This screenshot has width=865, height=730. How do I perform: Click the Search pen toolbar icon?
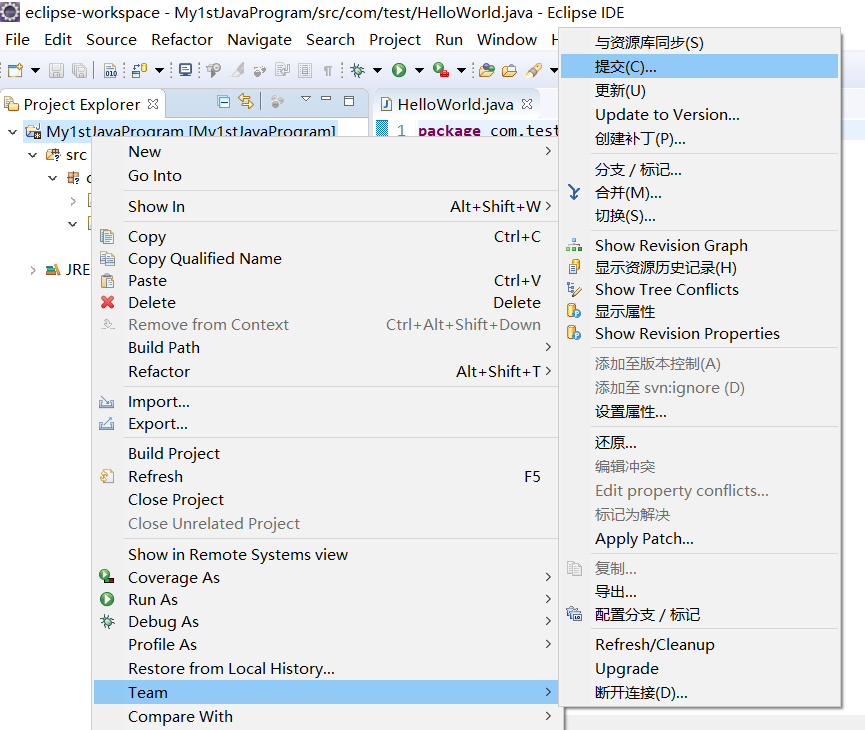pyautogui.click(x=533, y=70)
